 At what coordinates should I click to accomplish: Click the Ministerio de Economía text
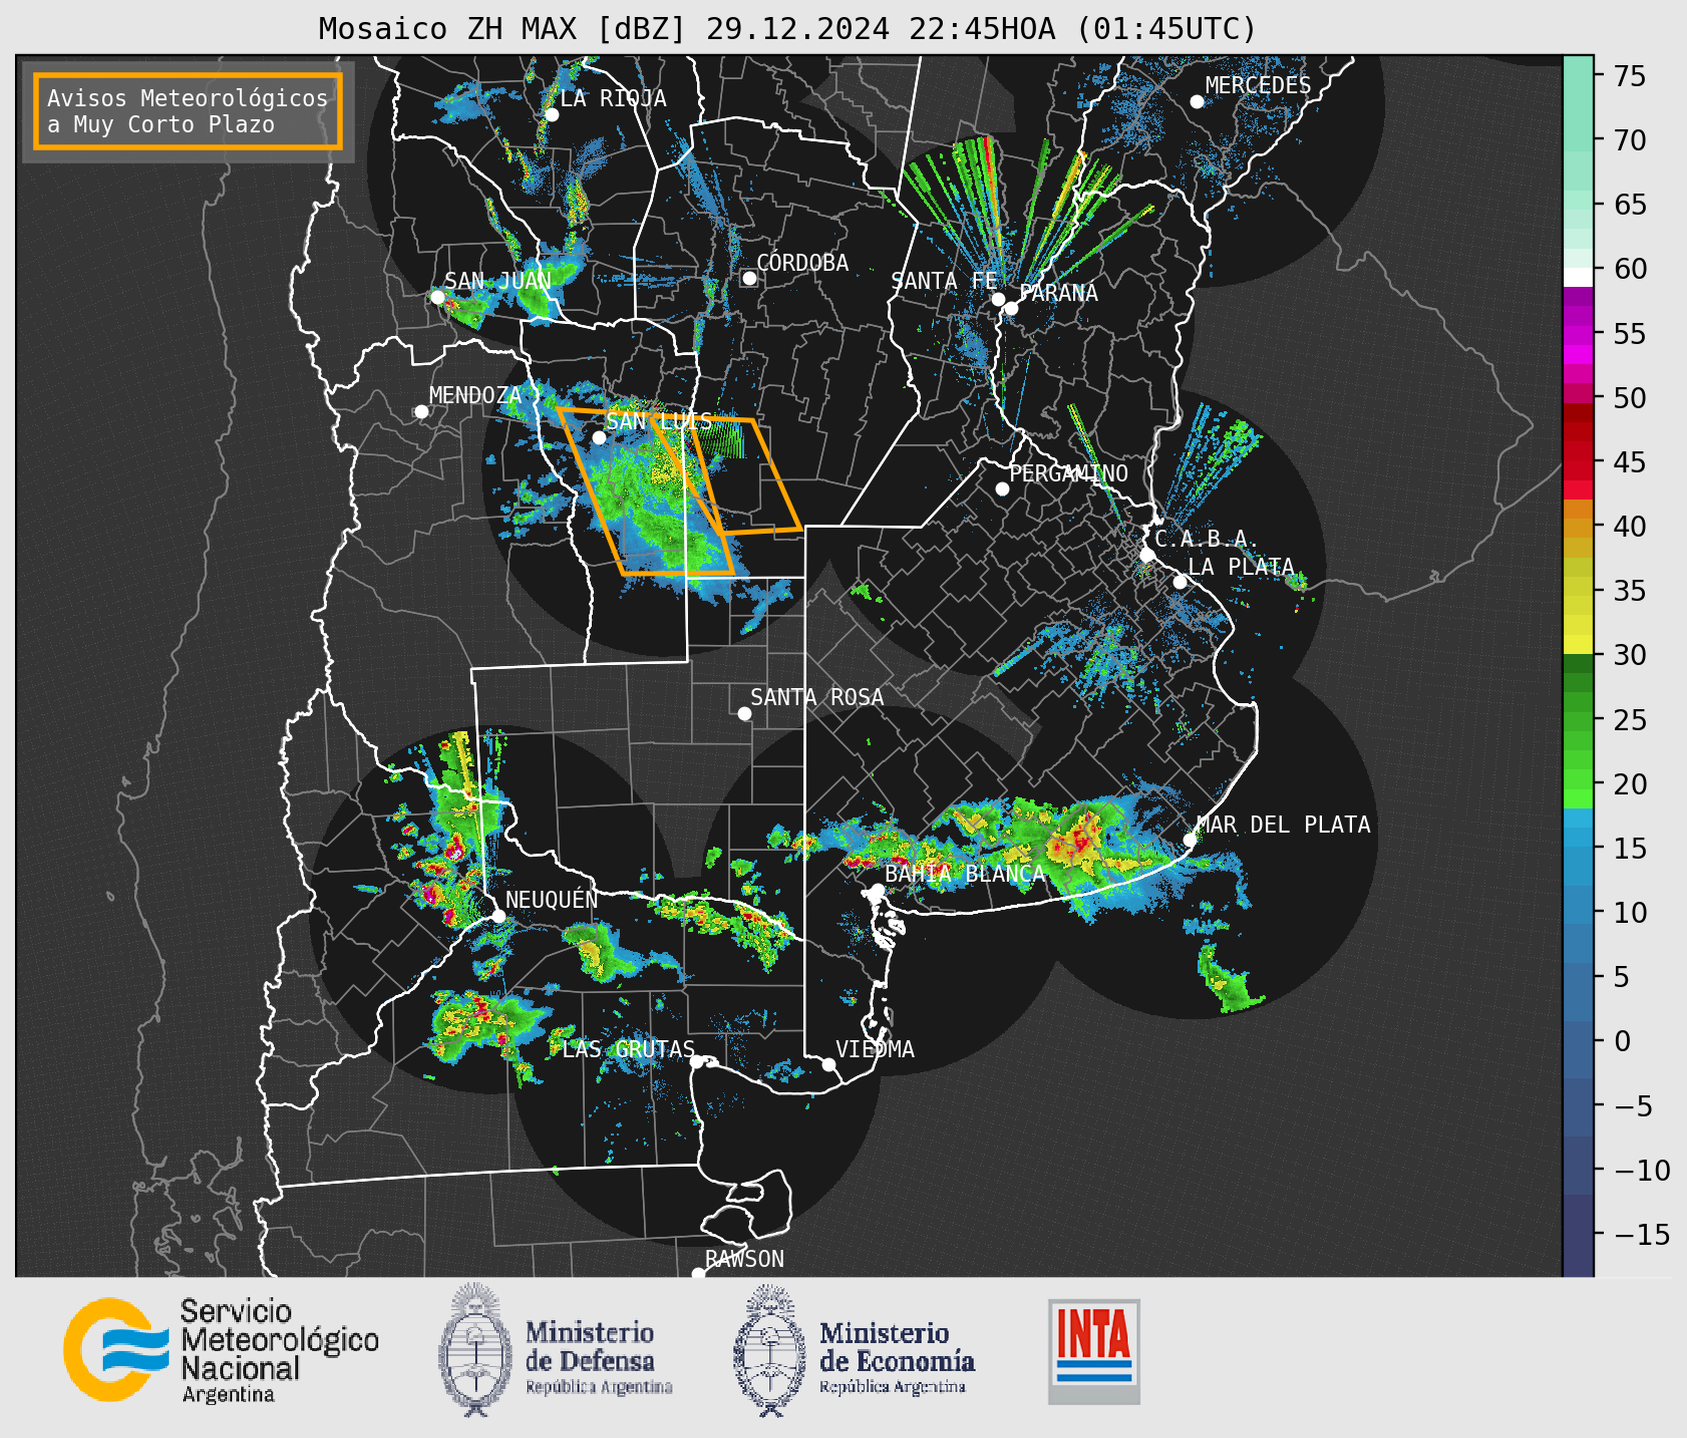[896, 1356]
